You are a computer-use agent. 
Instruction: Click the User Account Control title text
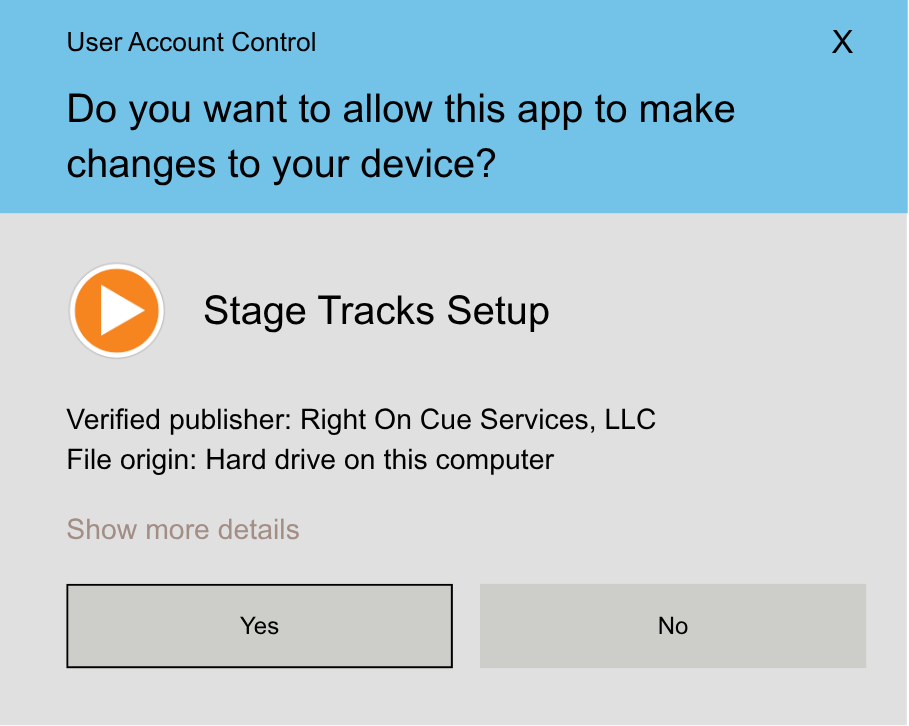(191, 43)
